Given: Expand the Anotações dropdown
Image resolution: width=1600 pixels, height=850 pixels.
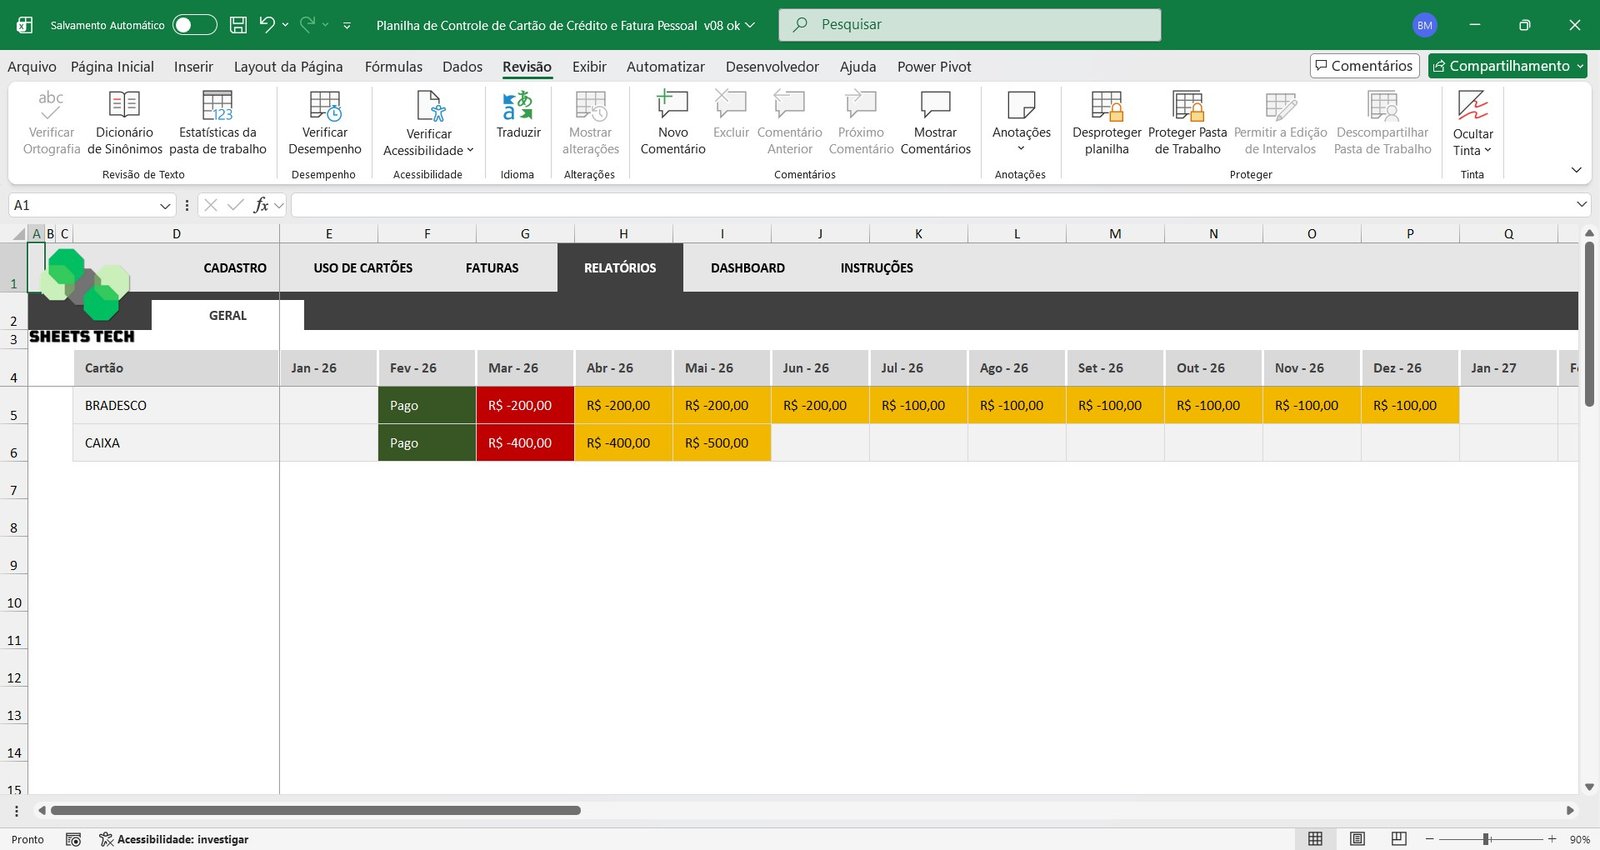Looking at the screenshot, I should (x=1021, y=148).
